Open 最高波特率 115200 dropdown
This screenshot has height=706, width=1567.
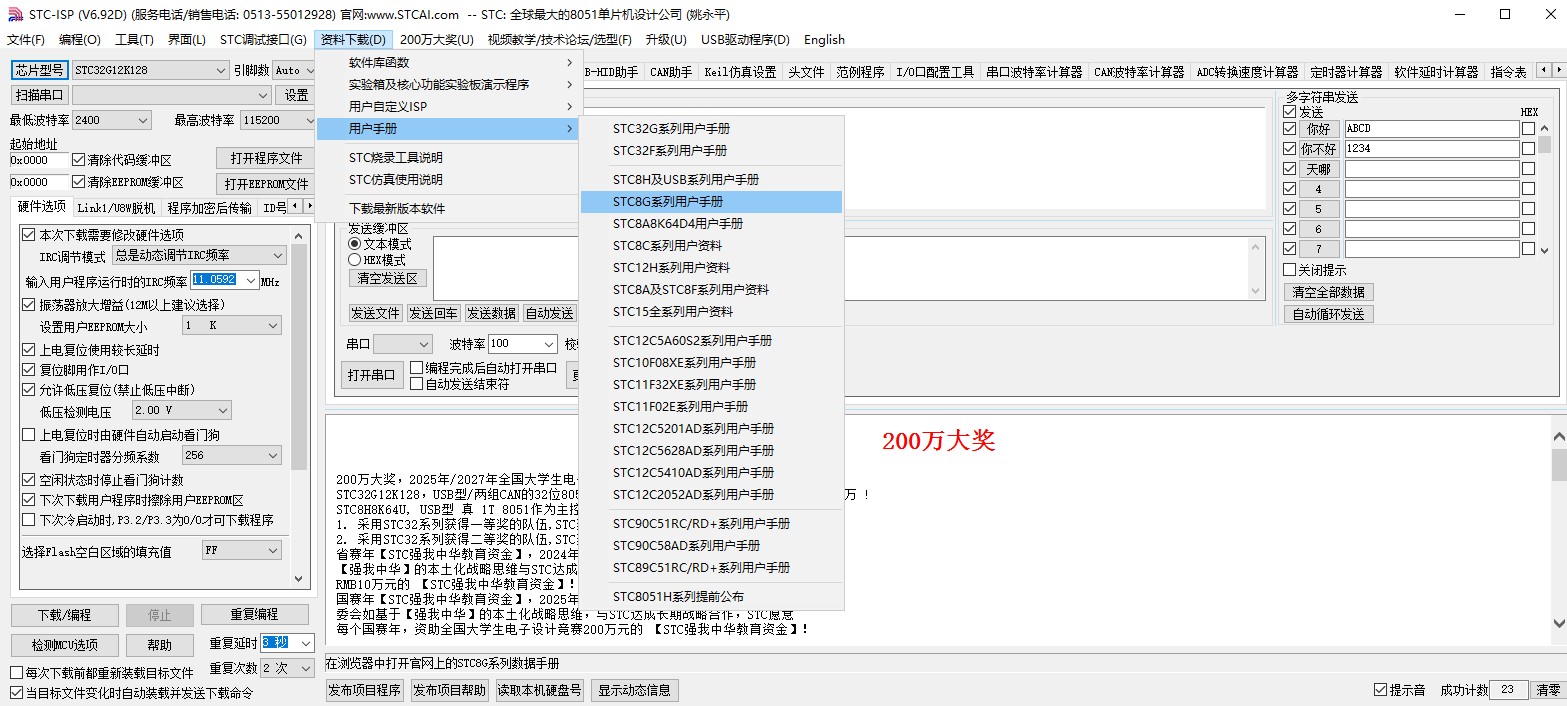278,120
